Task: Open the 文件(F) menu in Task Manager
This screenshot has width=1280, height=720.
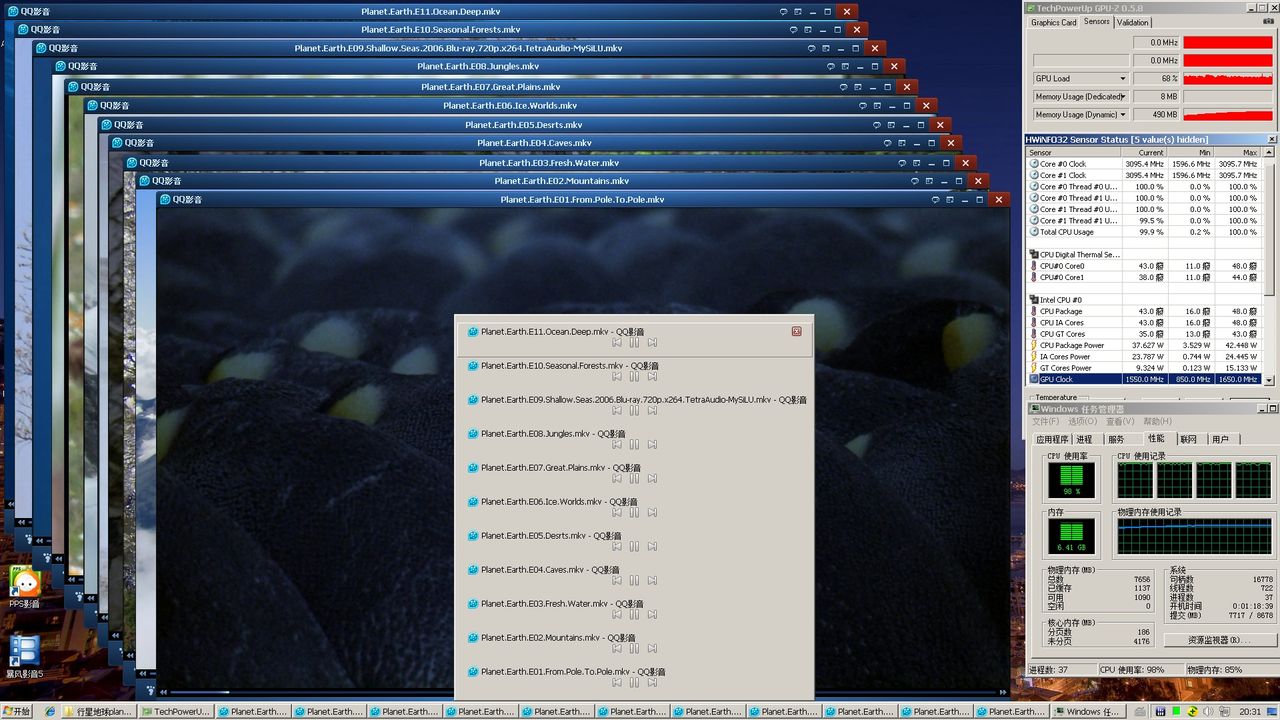Action: tap(1045, 422)
